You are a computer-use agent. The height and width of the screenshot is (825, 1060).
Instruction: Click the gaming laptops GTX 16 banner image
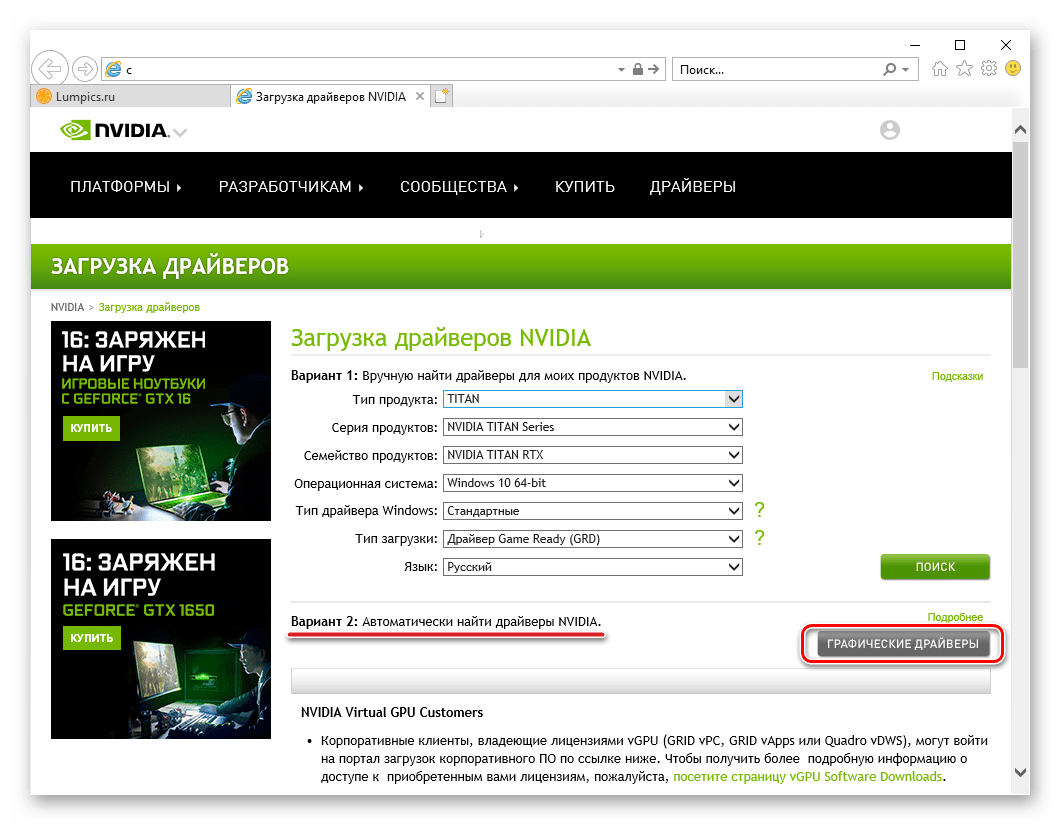tap(161, 421)
